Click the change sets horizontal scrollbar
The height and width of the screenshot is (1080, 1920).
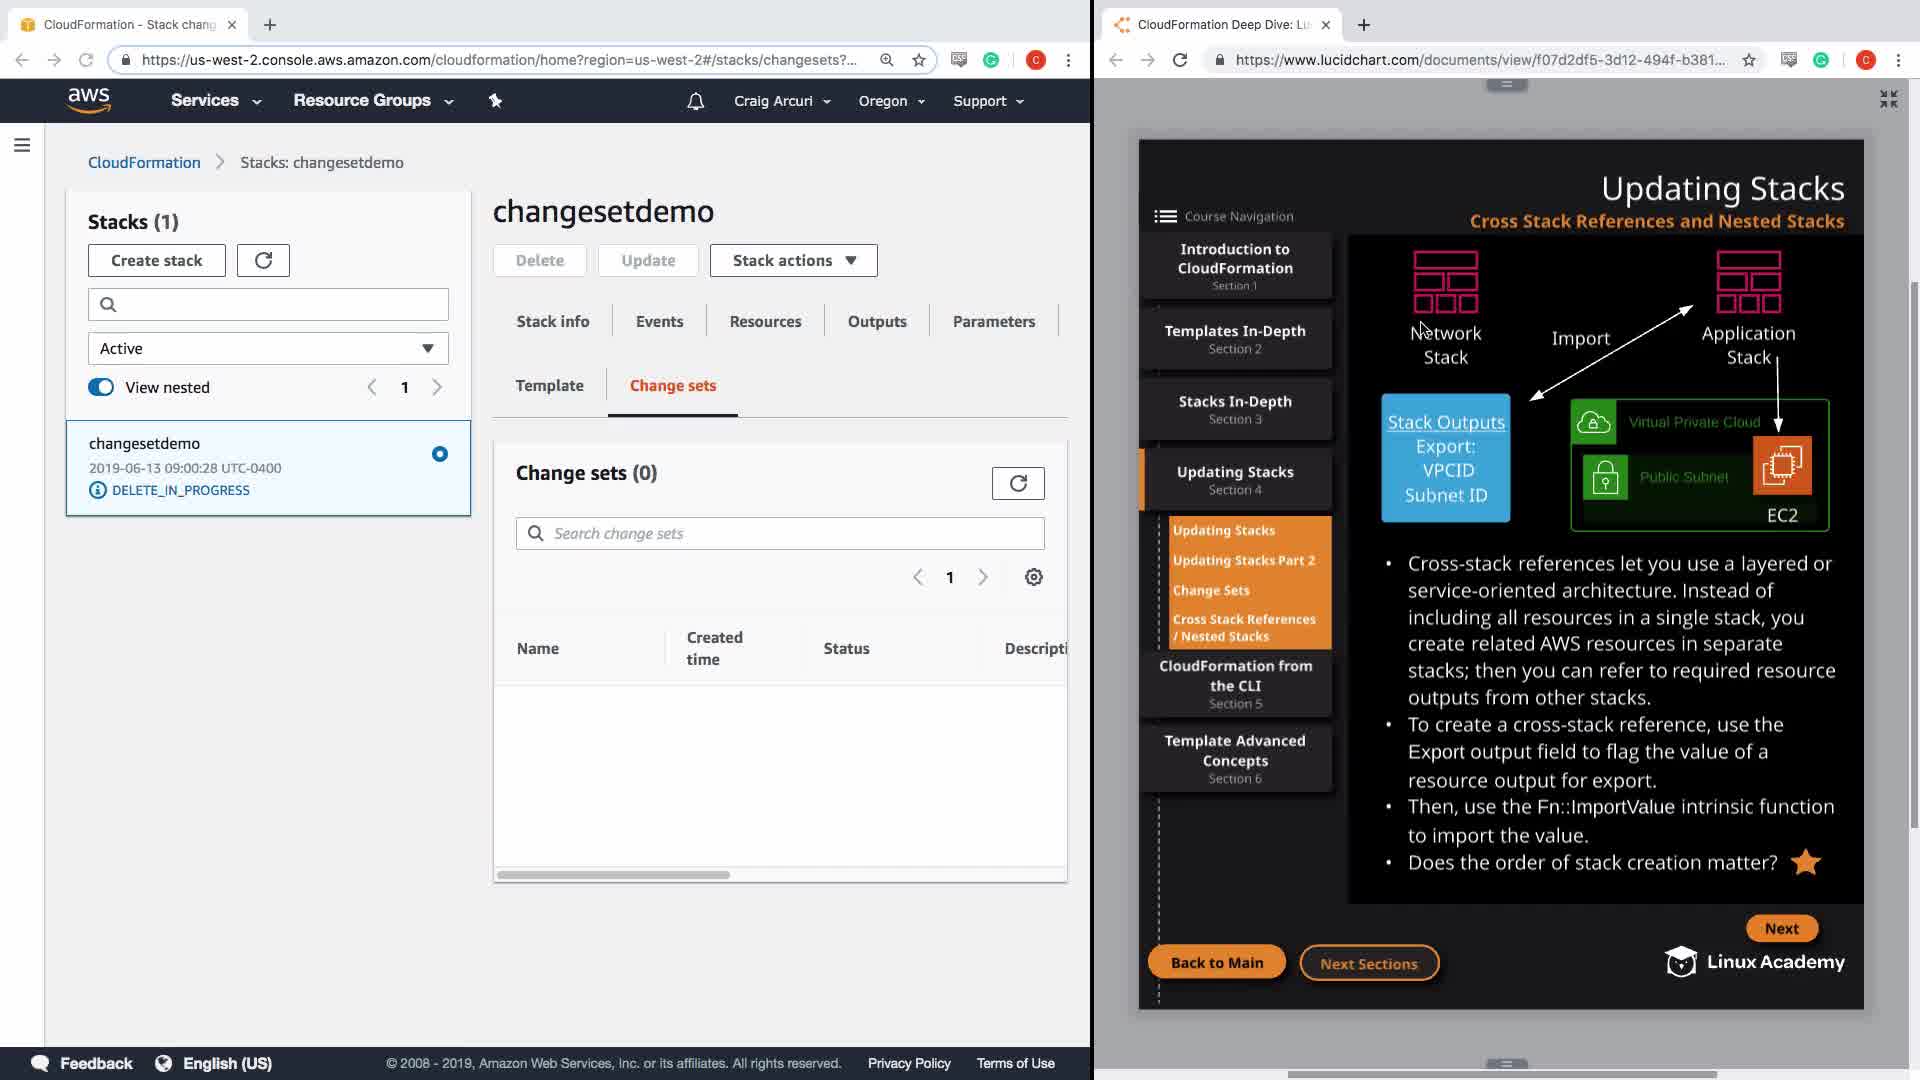point(613,875)
